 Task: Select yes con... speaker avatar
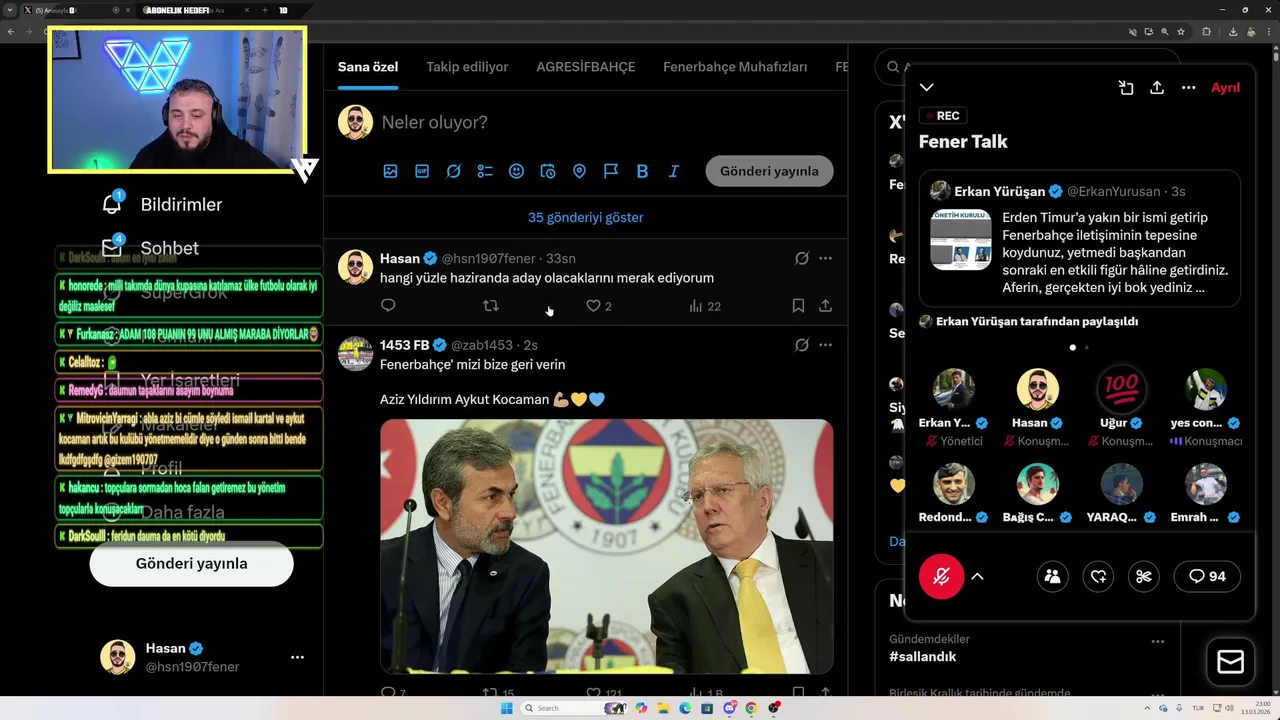pyautogui.click(x=1206, y=389)
